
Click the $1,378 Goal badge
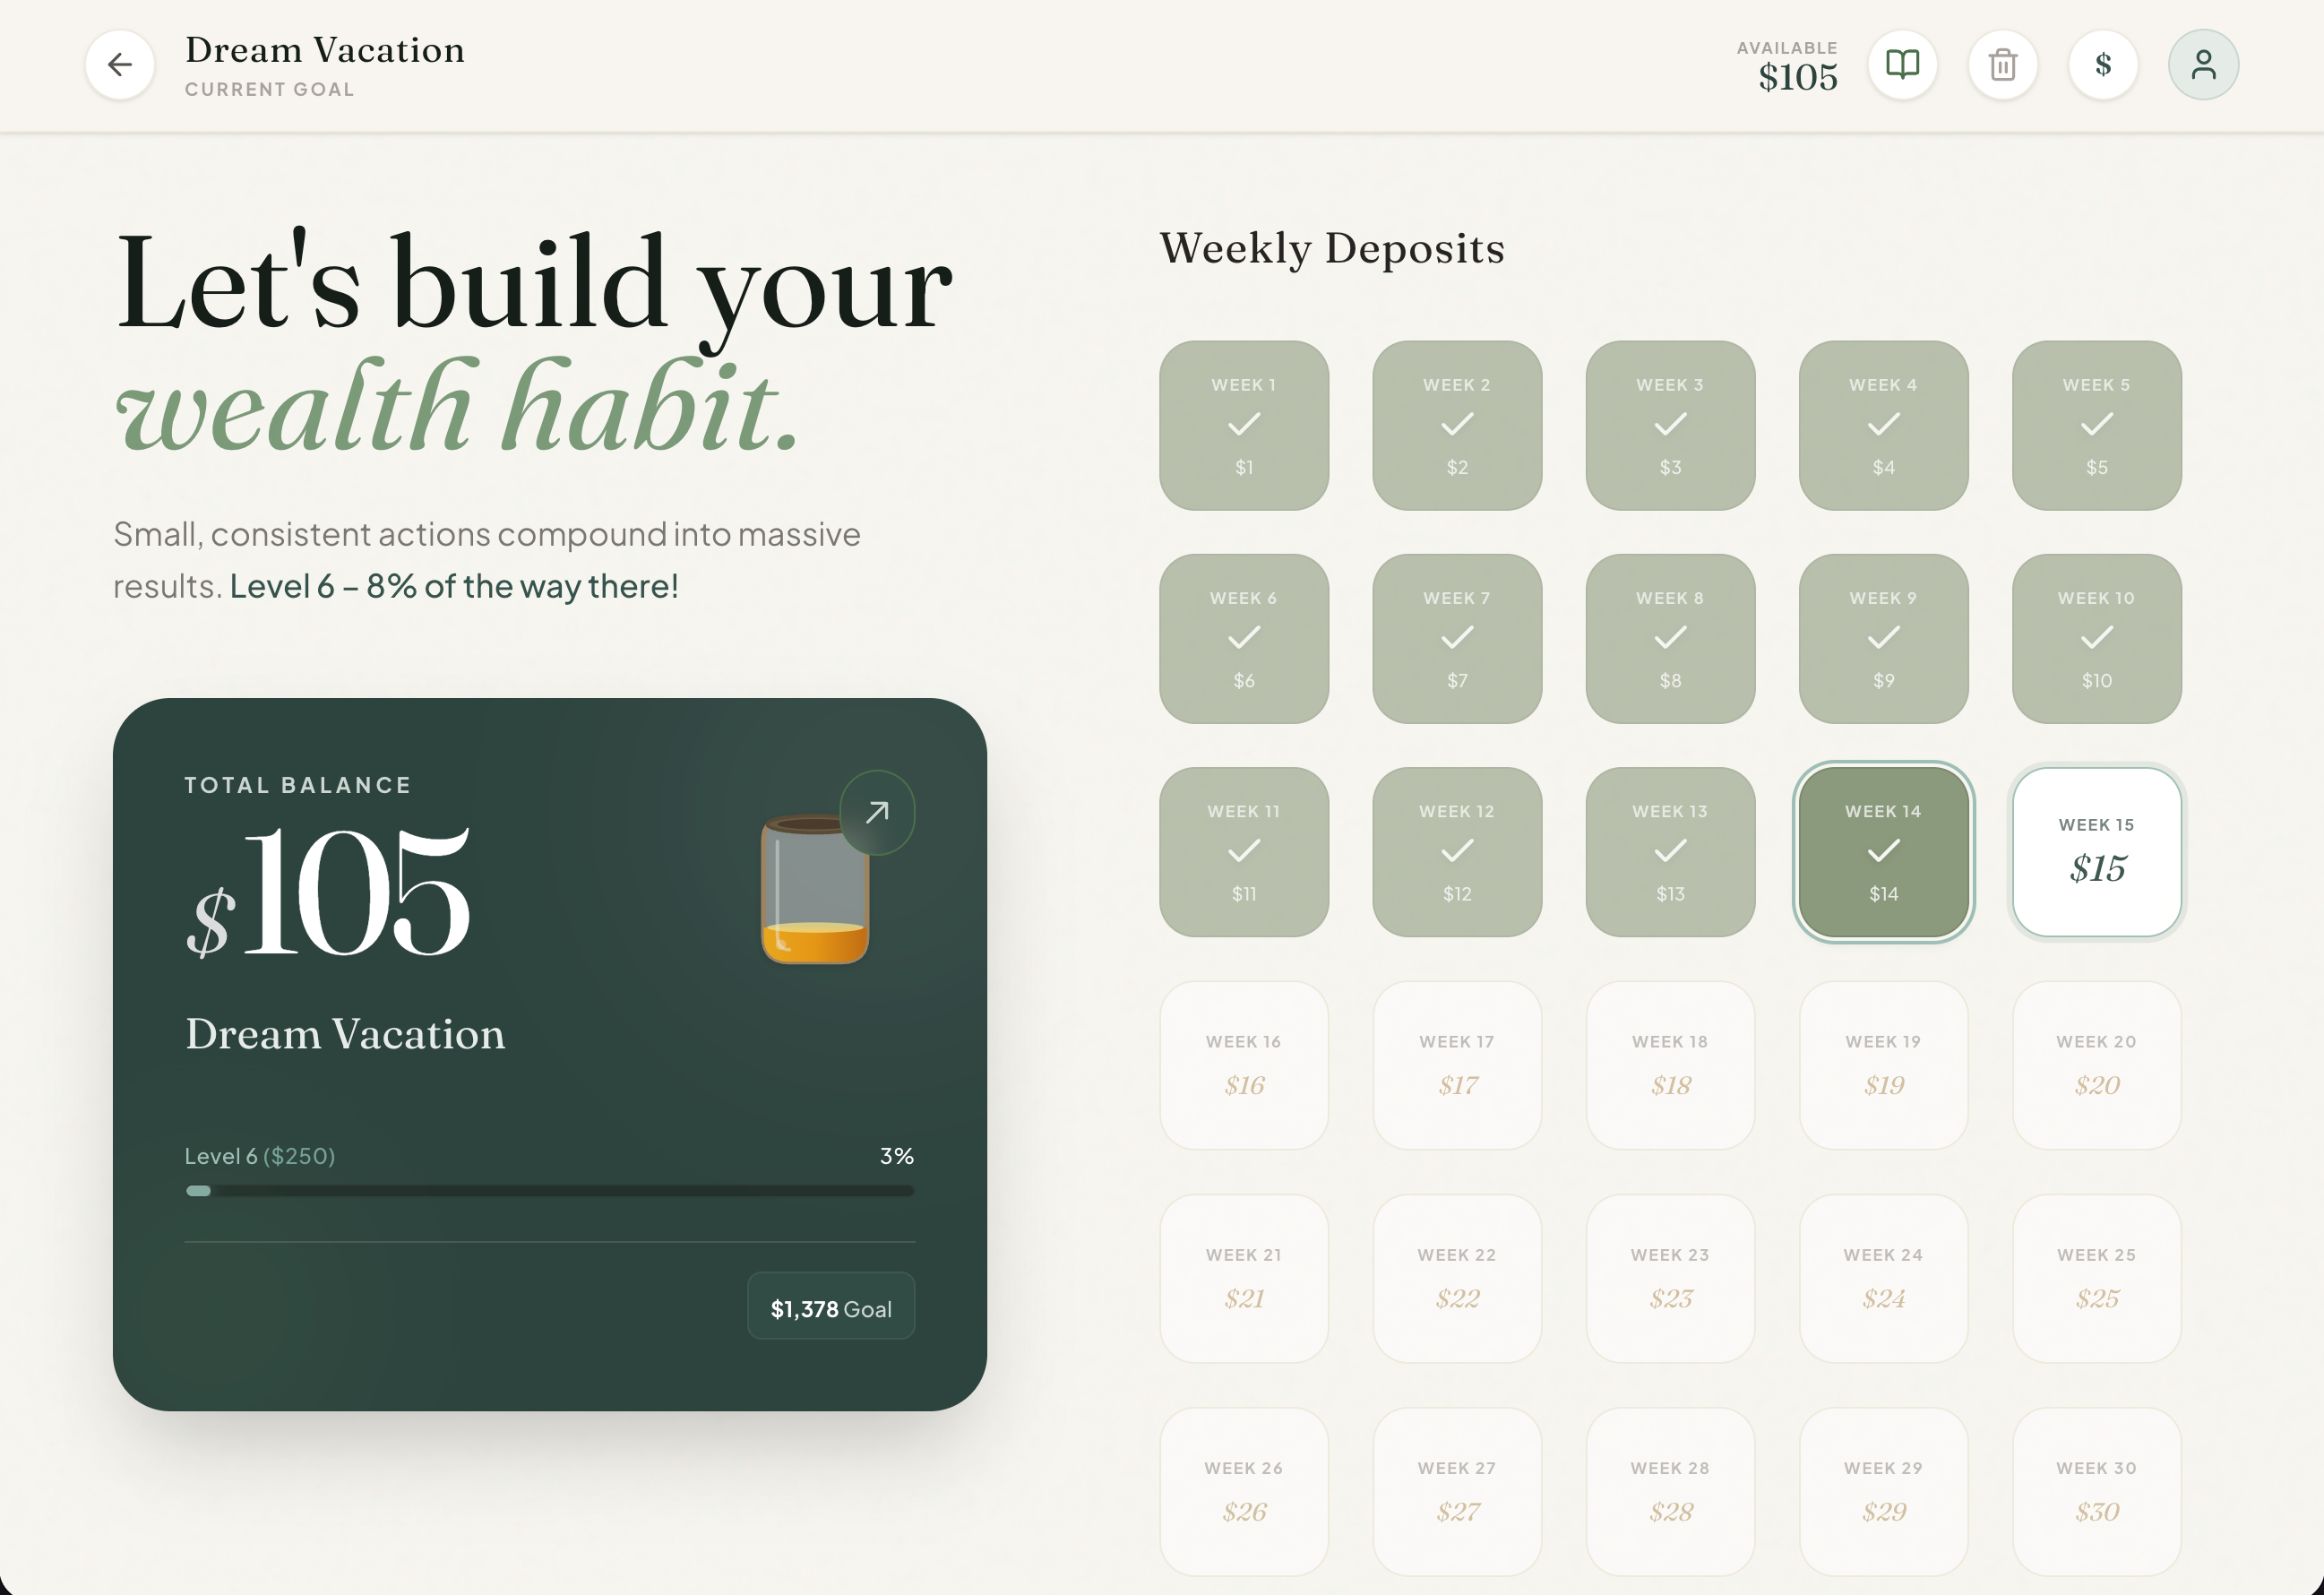tap(831, 1306)
